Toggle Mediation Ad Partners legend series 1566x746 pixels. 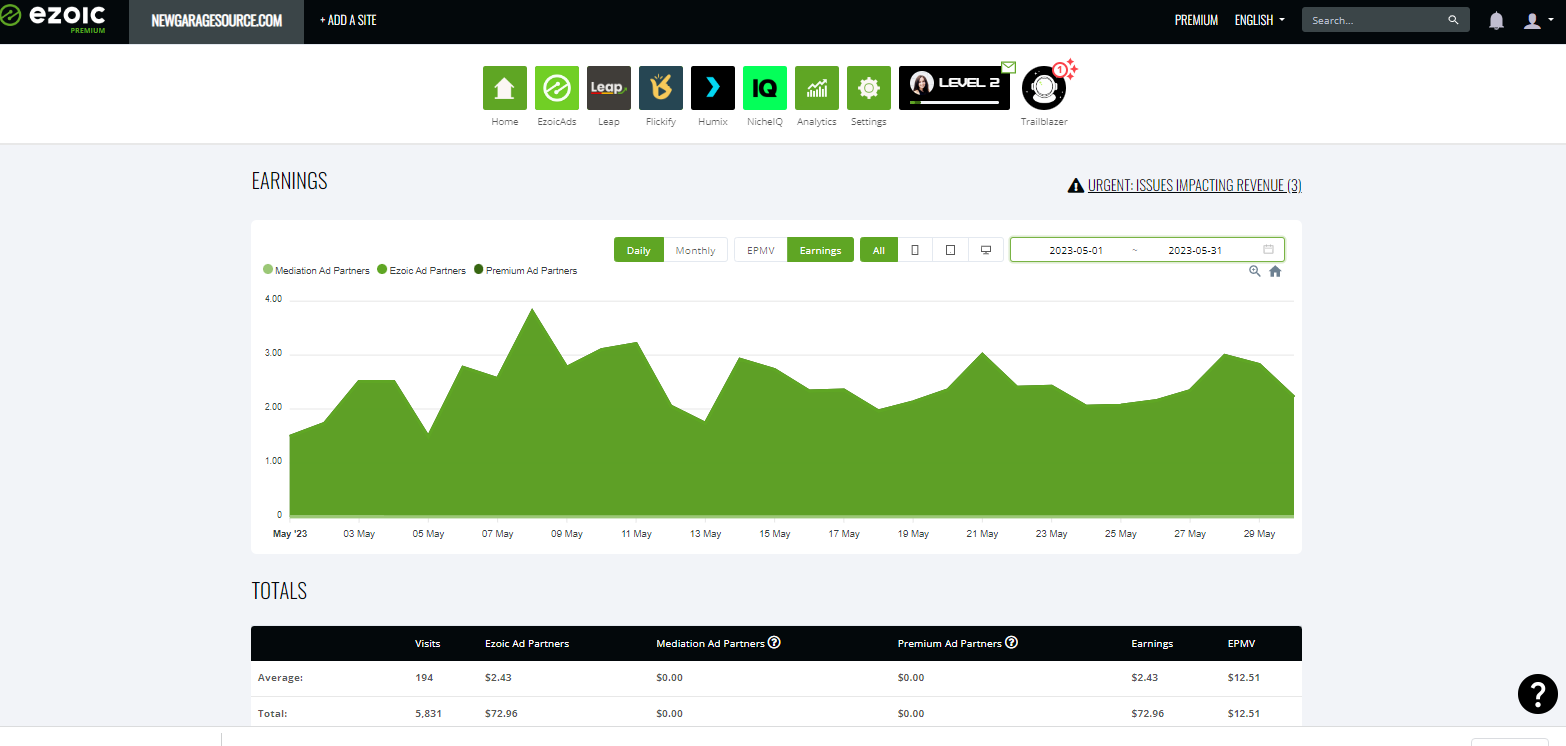click(x=316, y=270)
